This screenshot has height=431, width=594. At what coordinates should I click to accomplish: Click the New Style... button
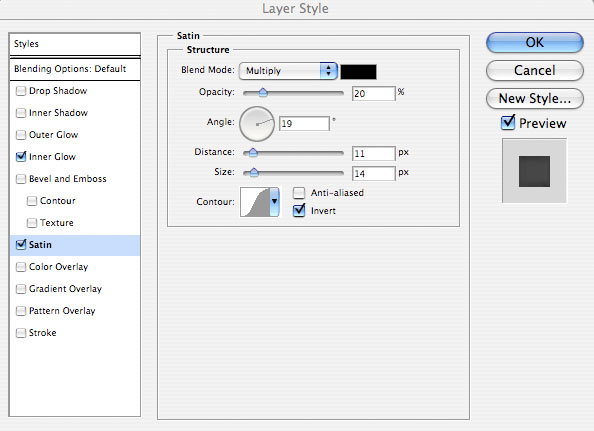click(x=535, y=98)
